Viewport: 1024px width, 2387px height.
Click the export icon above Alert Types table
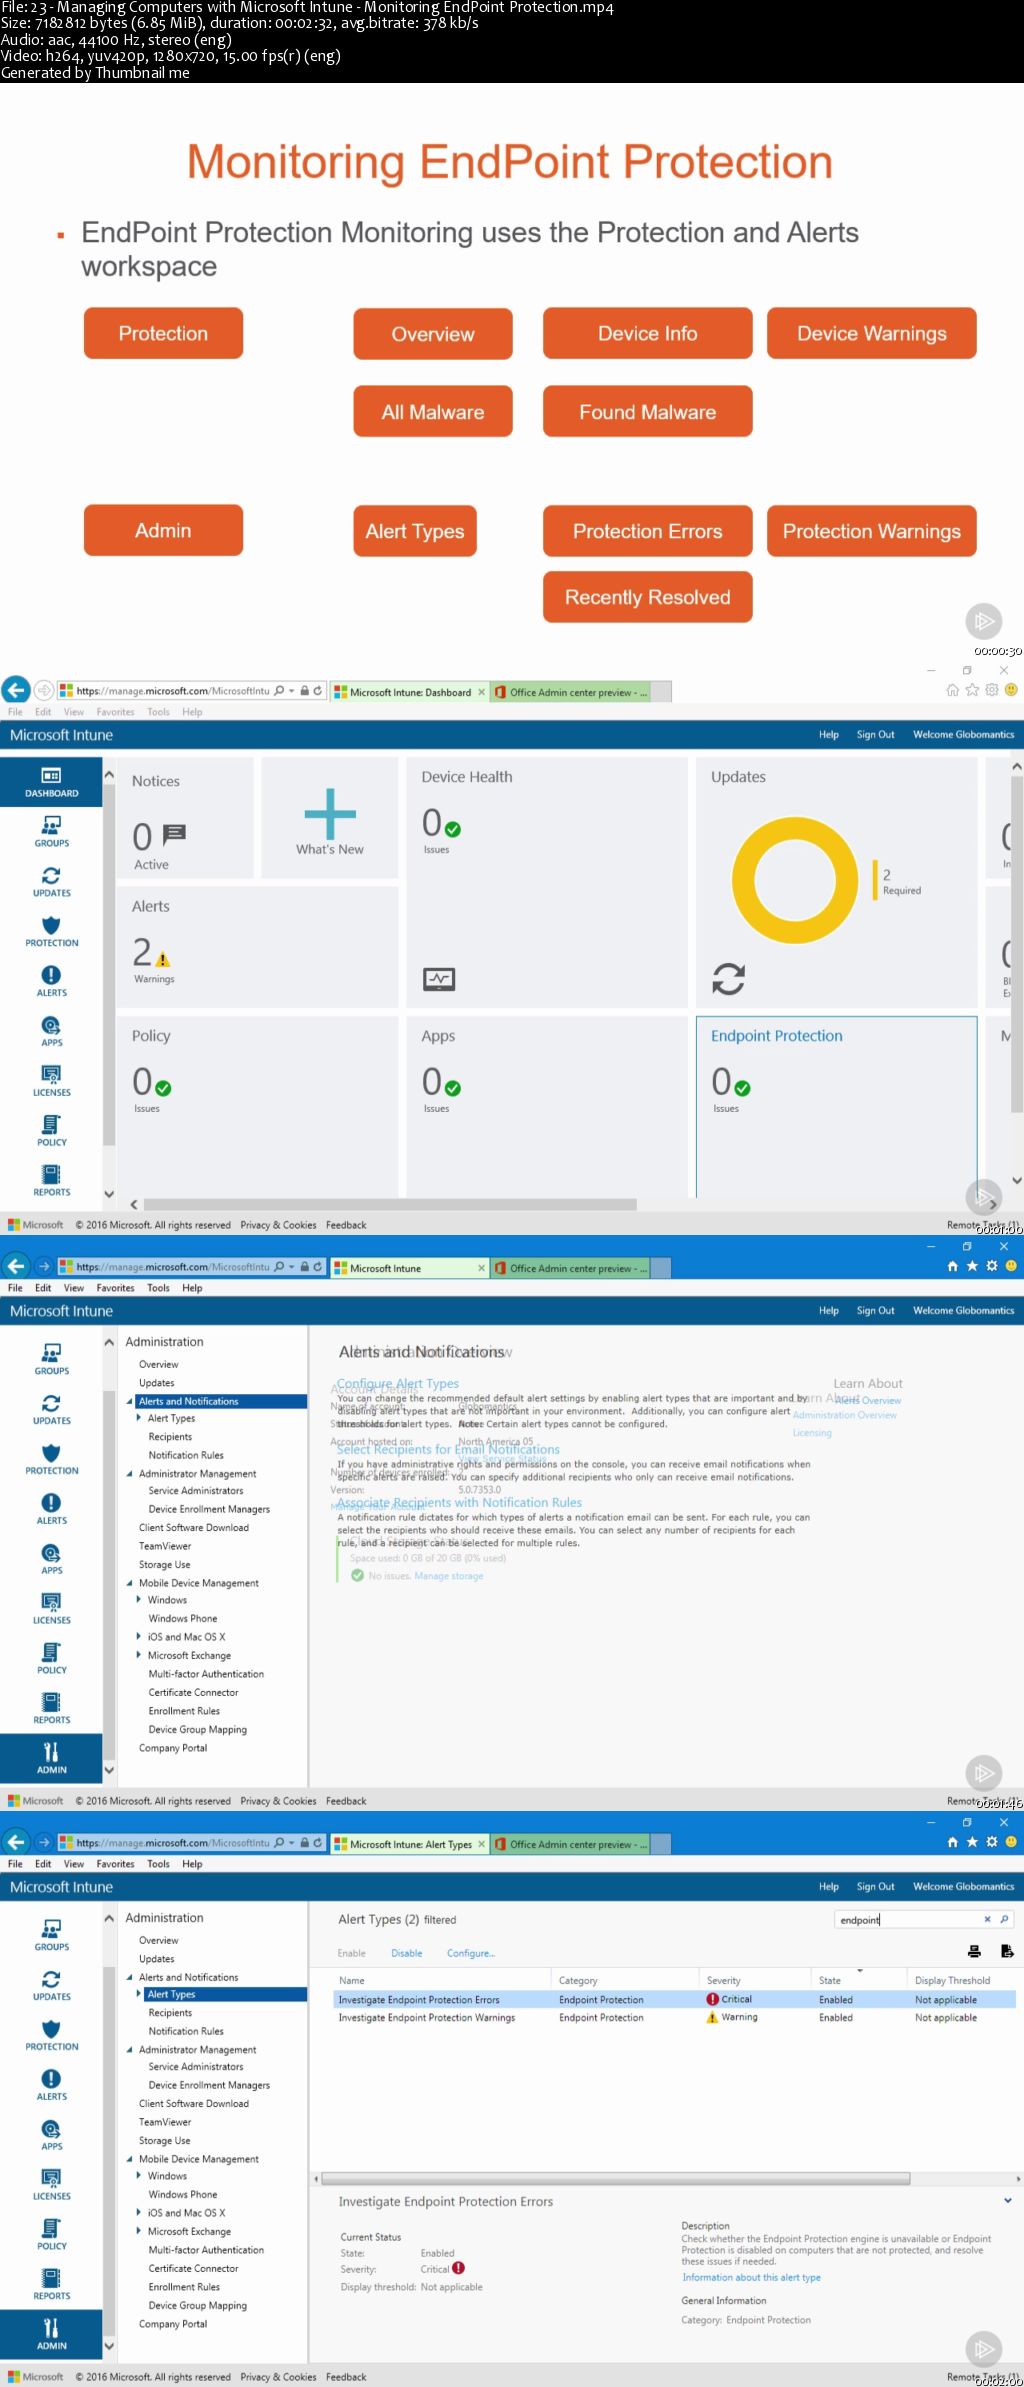1006,1951
